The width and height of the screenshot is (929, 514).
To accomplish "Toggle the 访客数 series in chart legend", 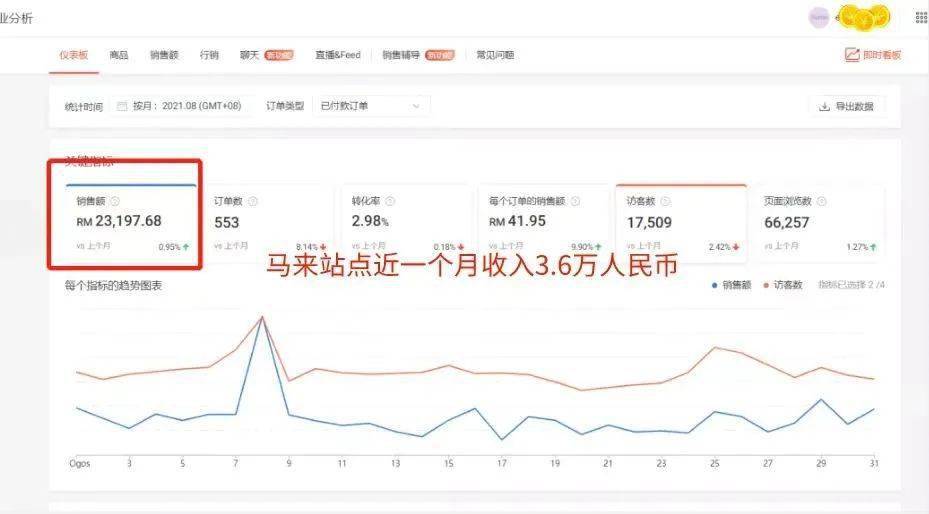I will pos(783,285).
